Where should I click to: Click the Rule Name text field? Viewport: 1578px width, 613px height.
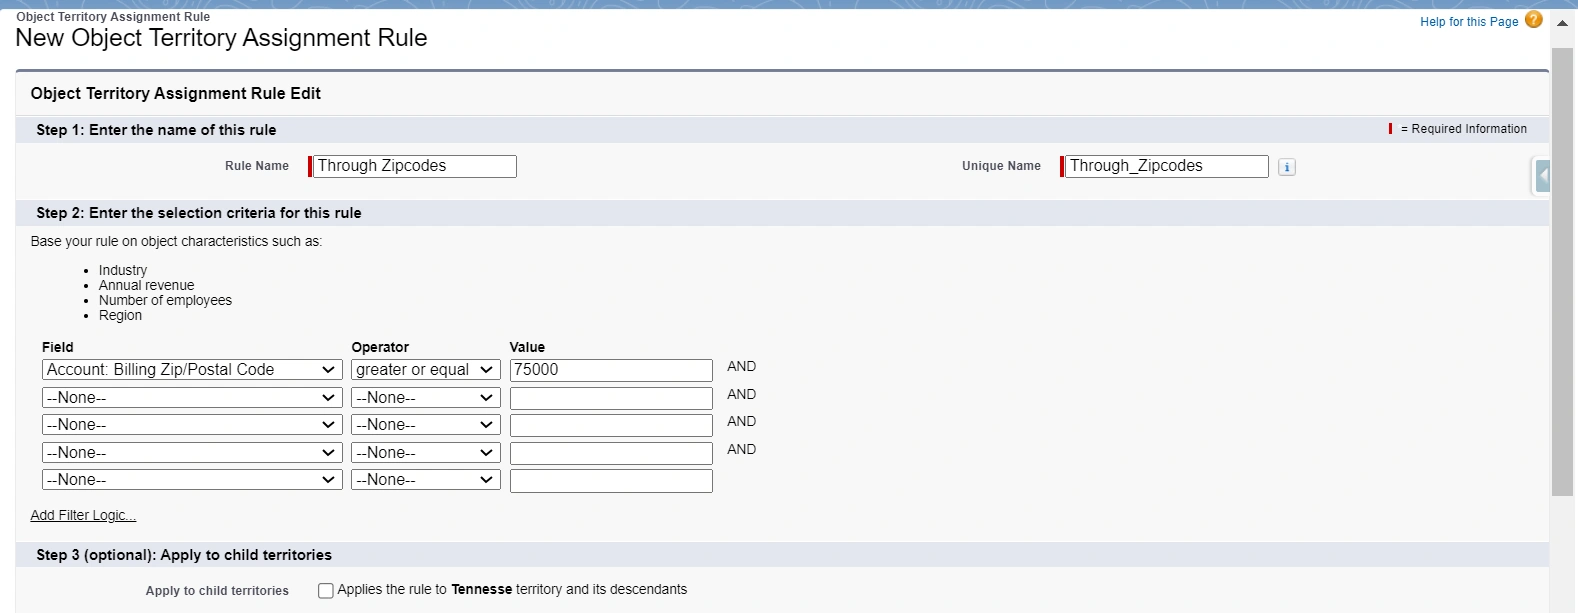[x=414, y=166]
